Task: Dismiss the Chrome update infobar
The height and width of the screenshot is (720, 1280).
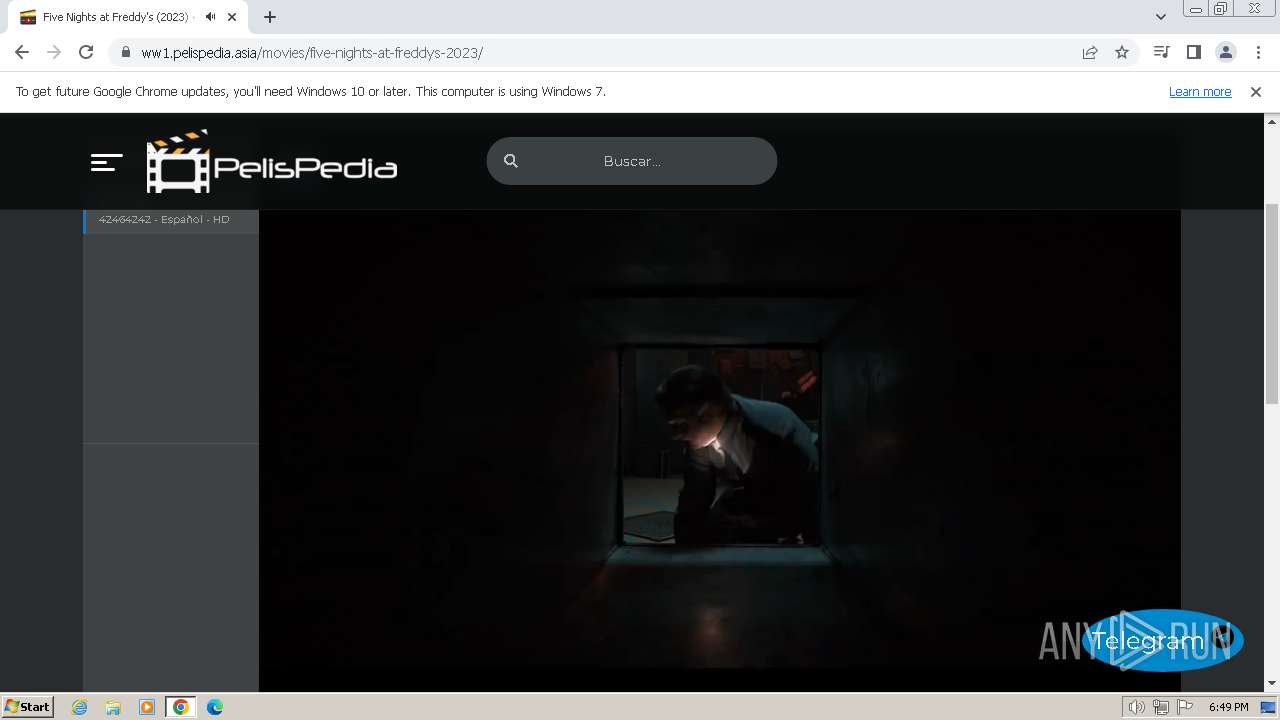Action: (1256, 91)
